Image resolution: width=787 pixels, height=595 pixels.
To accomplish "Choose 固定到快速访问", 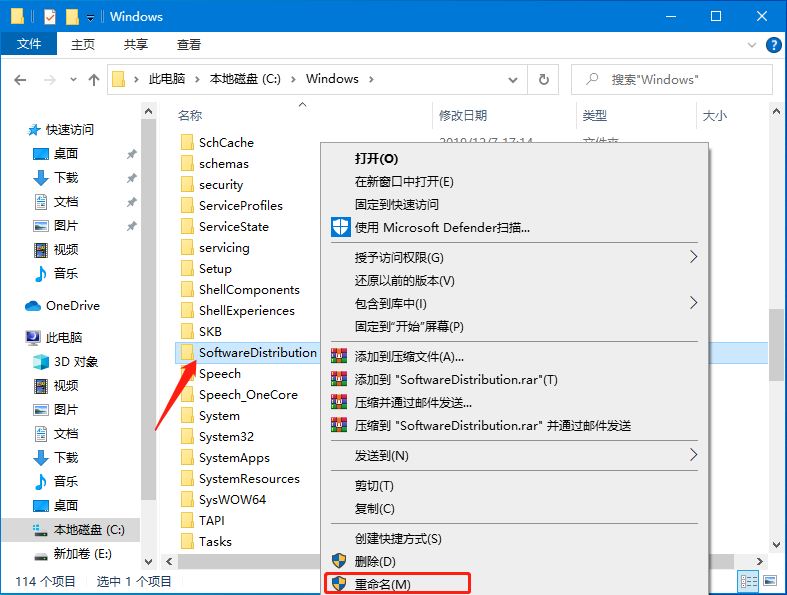I will pos(397,205).
